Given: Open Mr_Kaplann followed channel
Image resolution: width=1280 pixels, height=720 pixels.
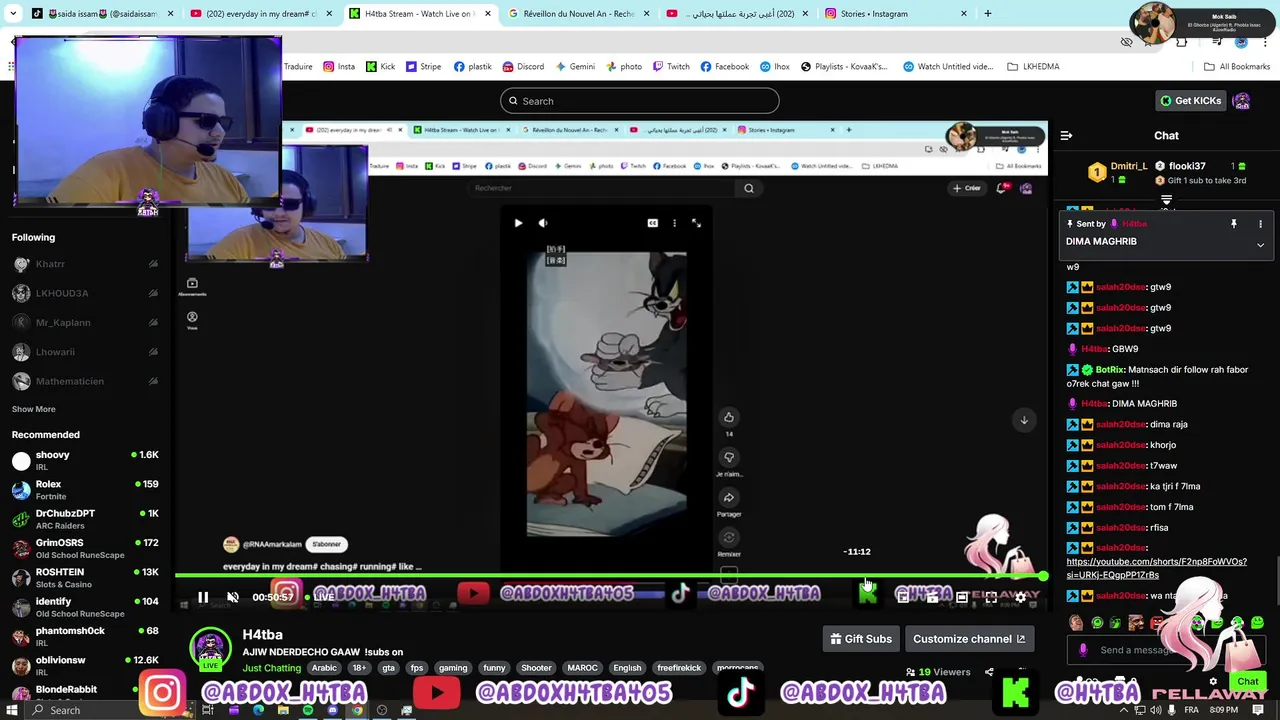Looking at the screenshot, I should (85, 322).
